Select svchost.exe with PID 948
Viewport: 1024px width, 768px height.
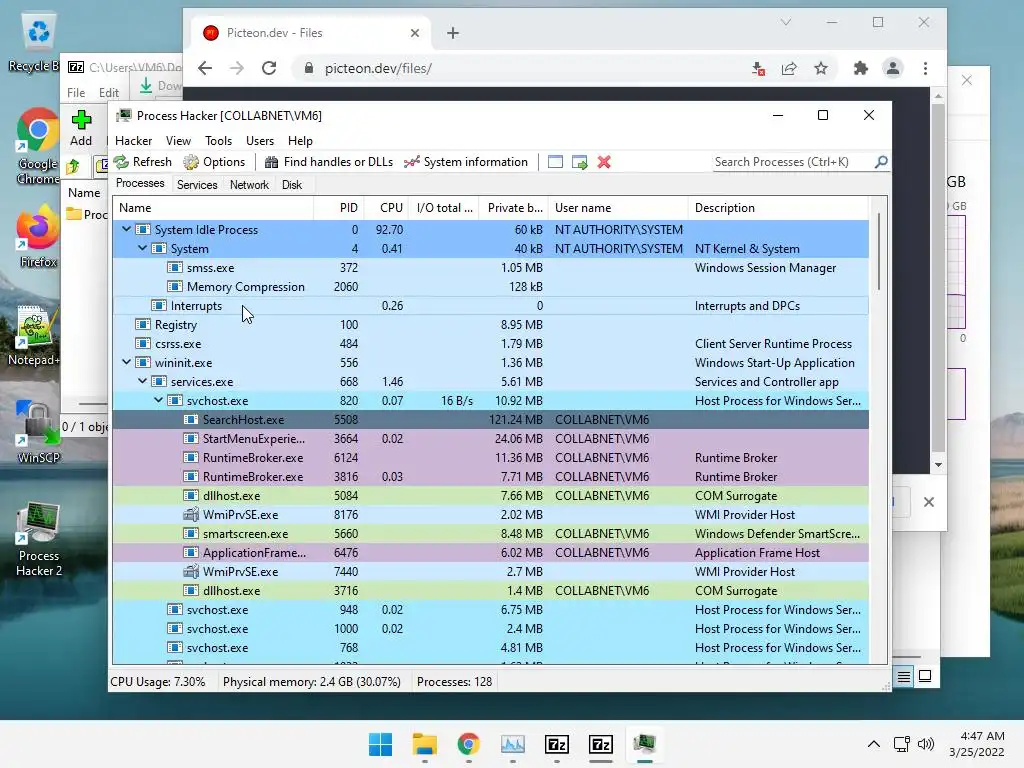[x=490, y=609]
